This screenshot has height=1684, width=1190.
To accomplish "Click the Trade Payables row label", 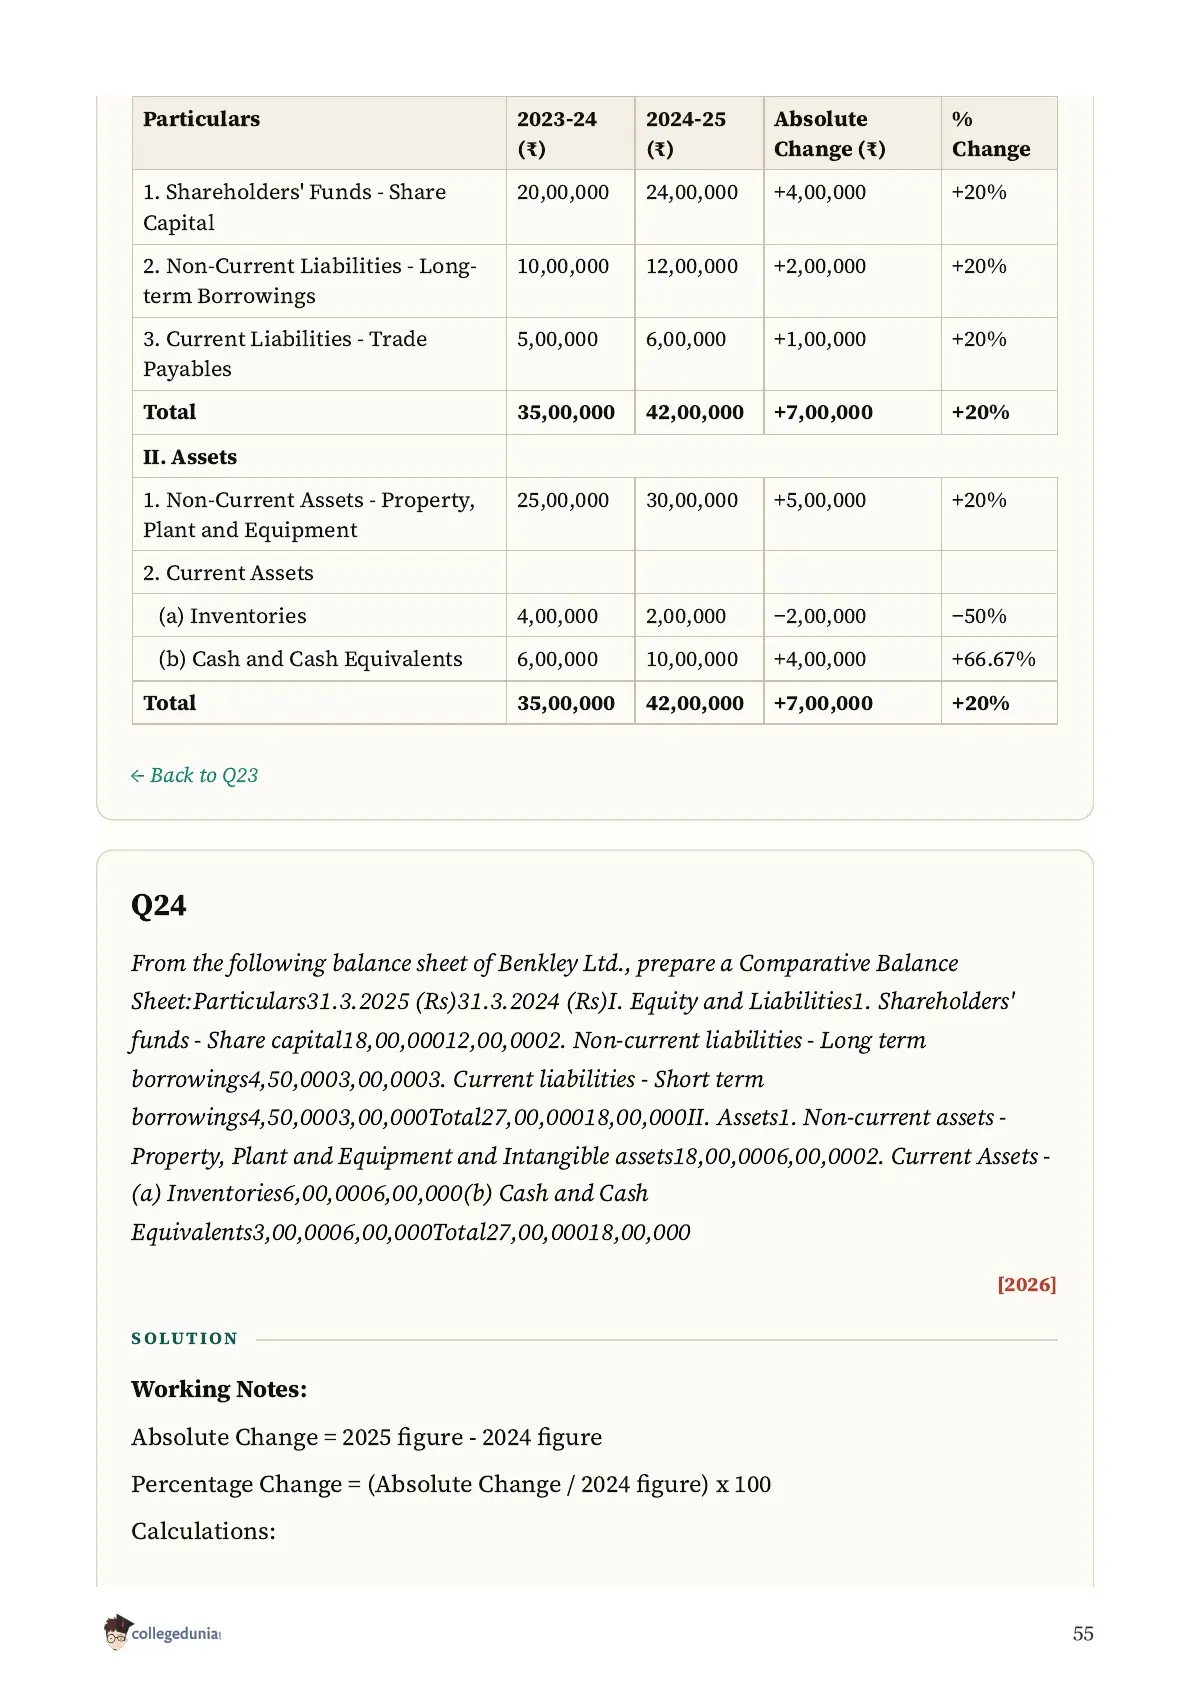I will click(285, 354).
